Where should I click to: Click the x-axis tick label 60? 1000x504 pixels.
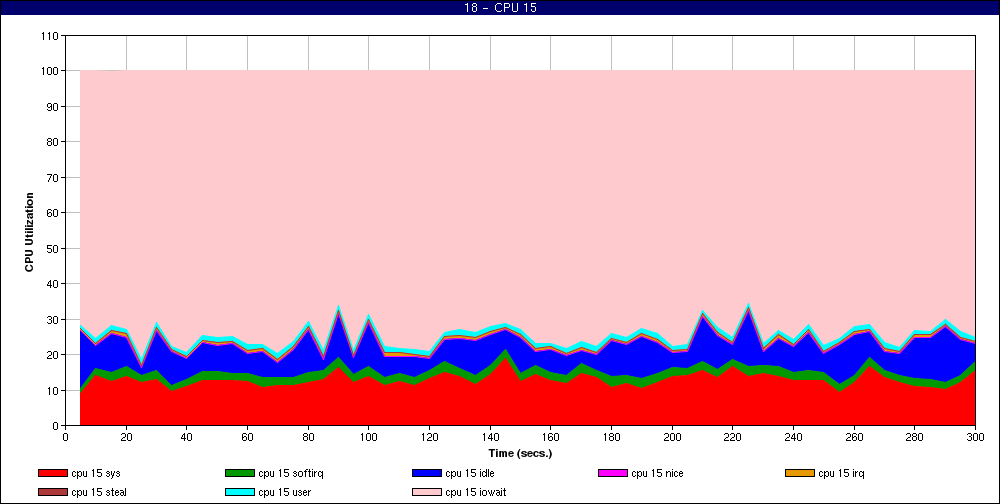click(x=247, y=437)
